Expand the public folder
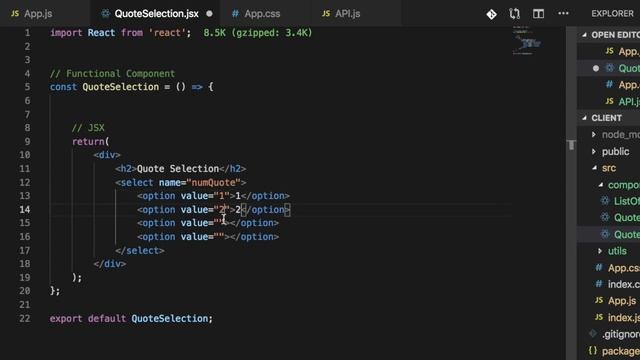 [x=616, y=151]
